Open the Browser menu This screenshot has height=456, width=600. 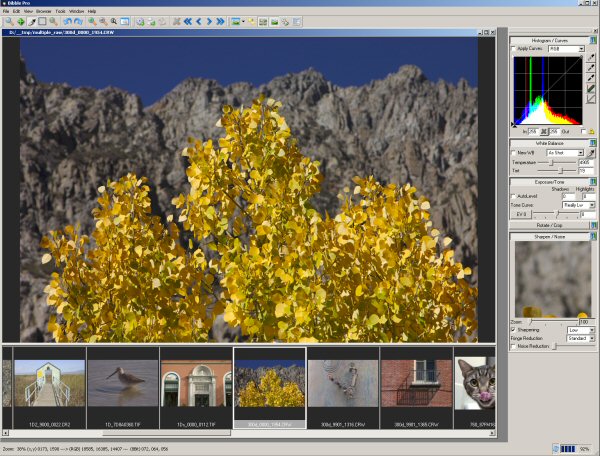click(44, 11)
